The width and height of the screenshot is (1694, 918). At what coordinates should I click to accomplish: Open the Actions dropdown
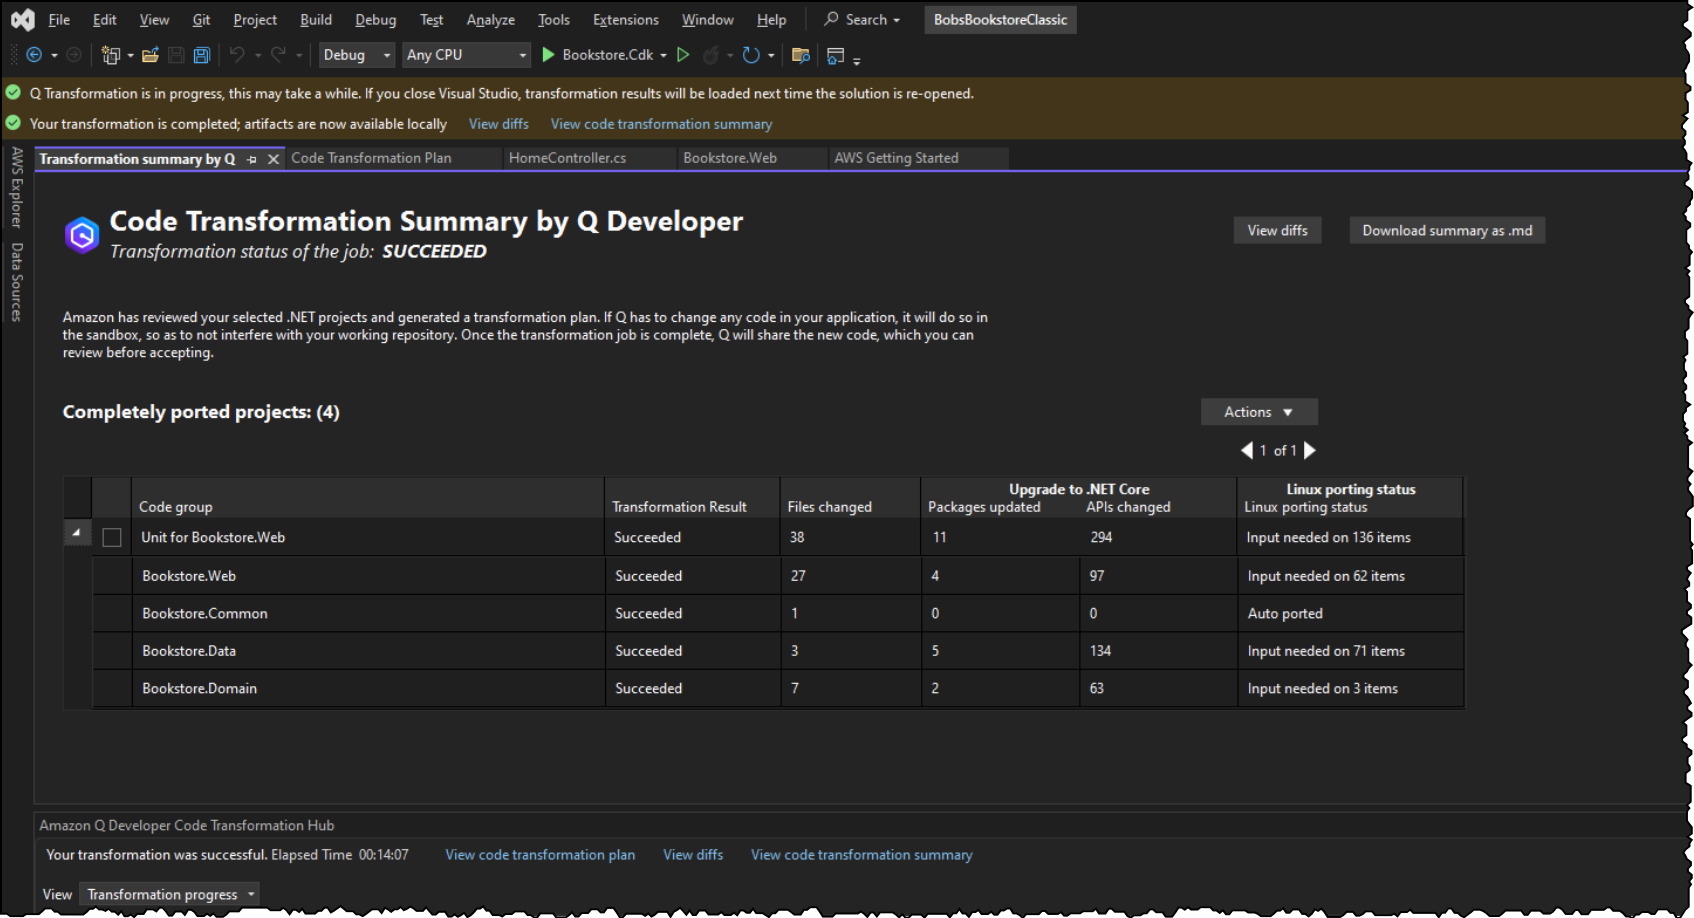(x=1258, y=411)
